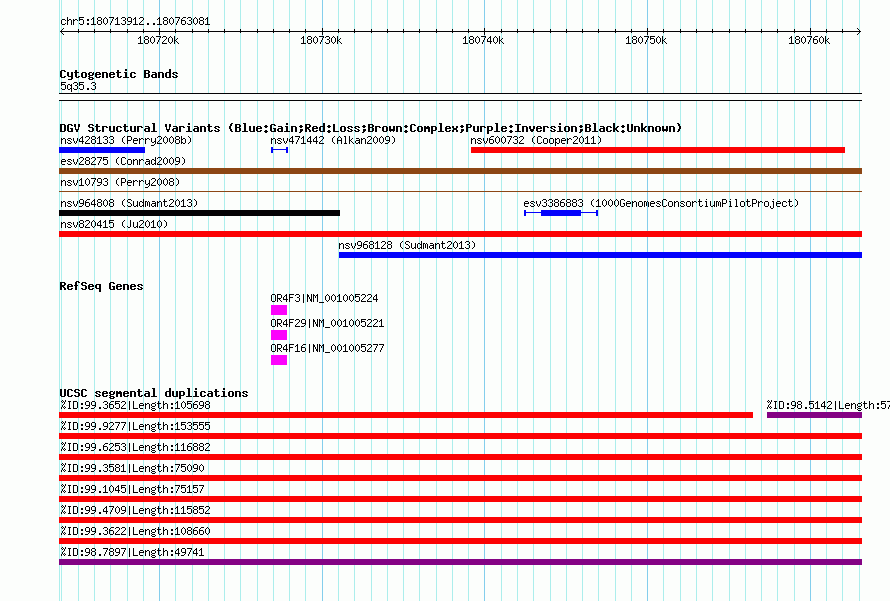
Task: Click the RefSeq Genes track title
Action: [101, 286]
